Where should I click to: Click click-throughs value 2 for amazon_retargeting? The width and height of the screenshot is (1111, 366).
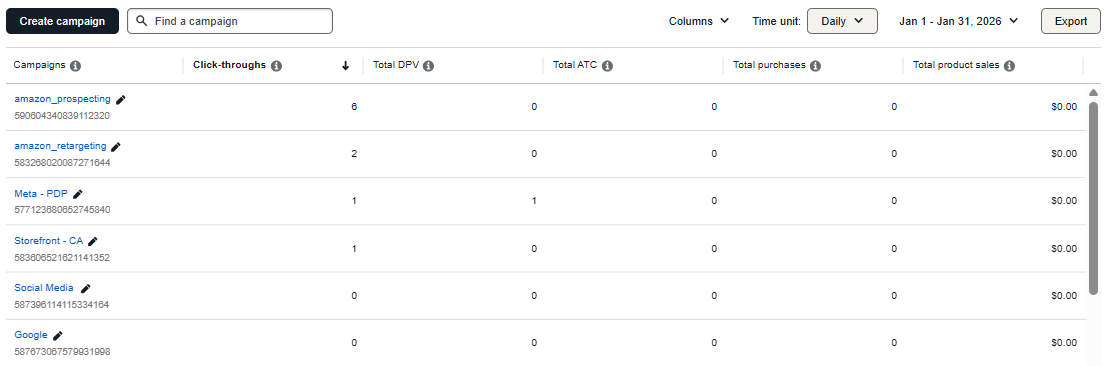(354, 154)
